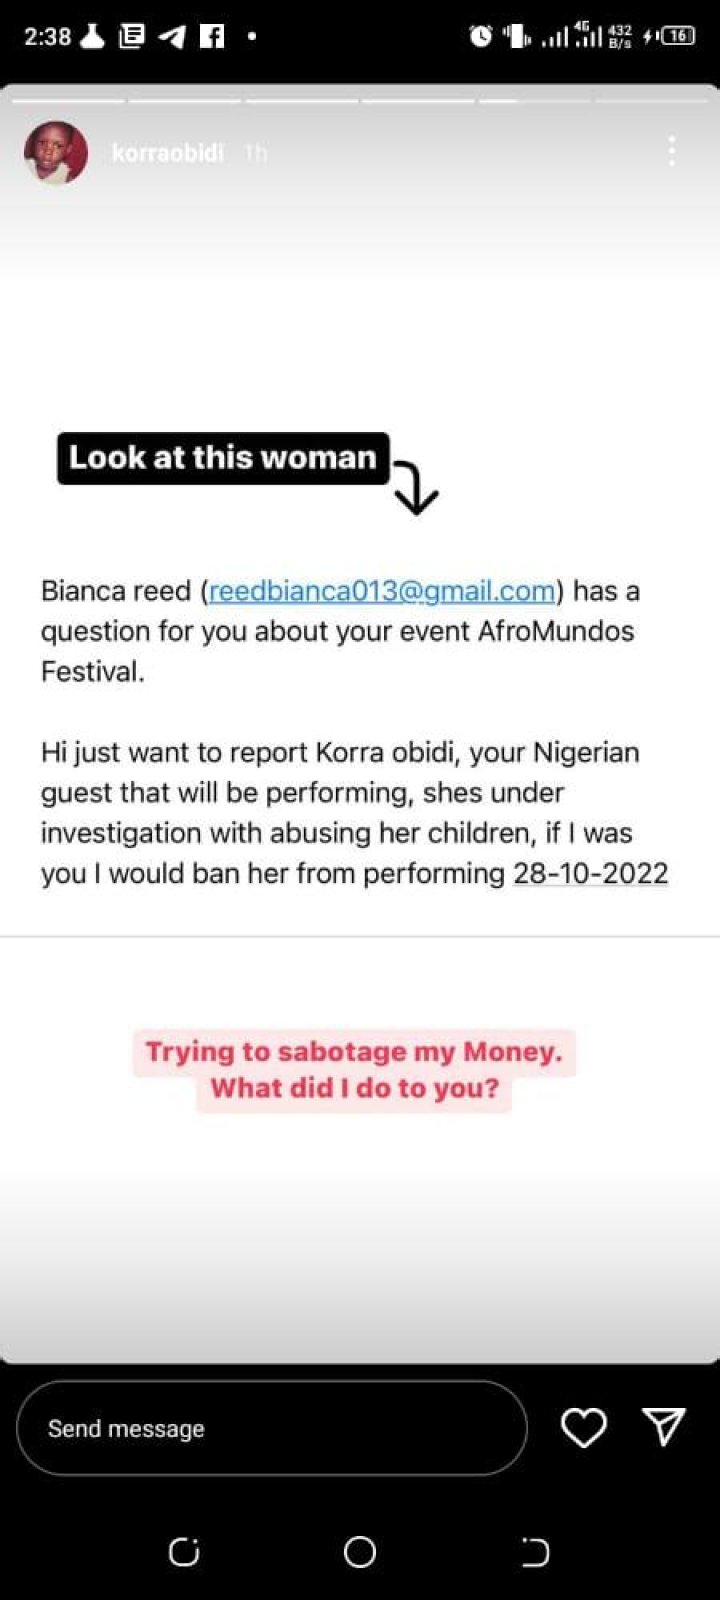Tap the share paper-plane icon
Image resolution: width=720 pixels, height=1600 pixels.
click(663, 1426)
